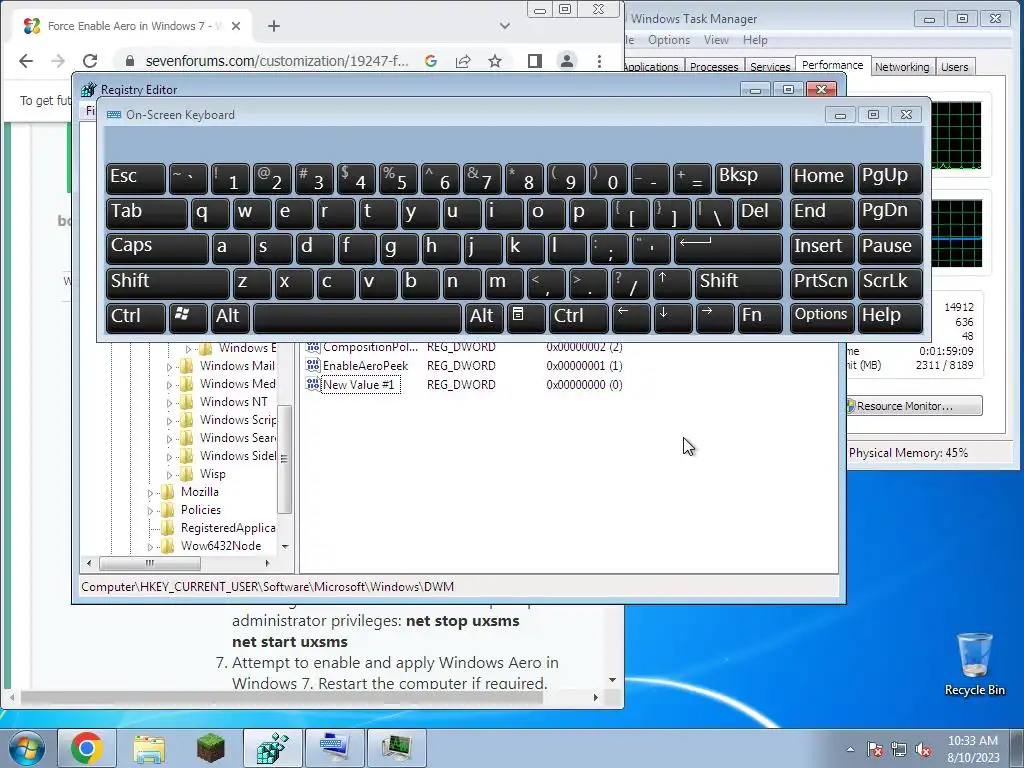
Task: Click the Esc key on the On-Screen Keyboard
Action: tap(136, 178)
